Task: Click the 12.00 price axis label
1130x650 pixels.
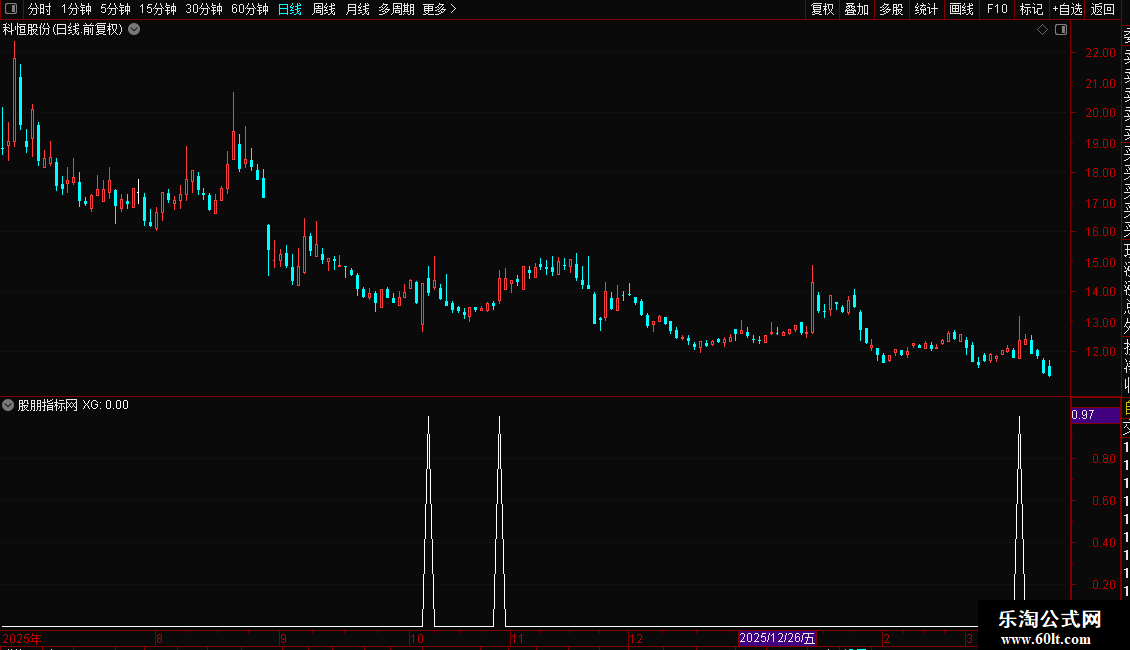Action: point(1100,352)
